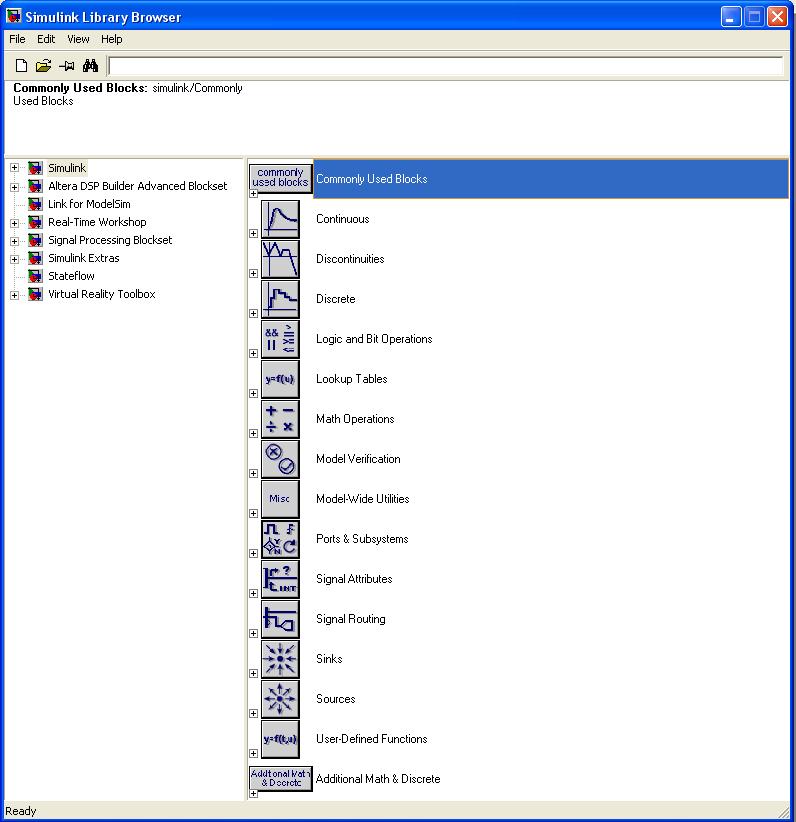This screenshot has height=822, width=796.
Task: Close the Simulink Library Browser window
Action: (777, 17)
